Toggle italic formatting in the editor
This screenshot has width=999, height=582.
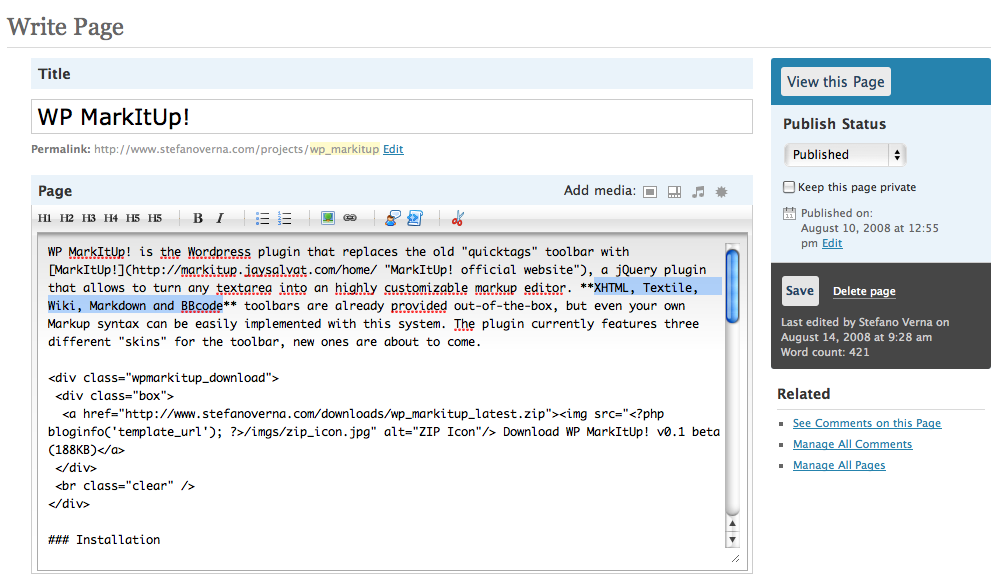[x=220, y=218]
